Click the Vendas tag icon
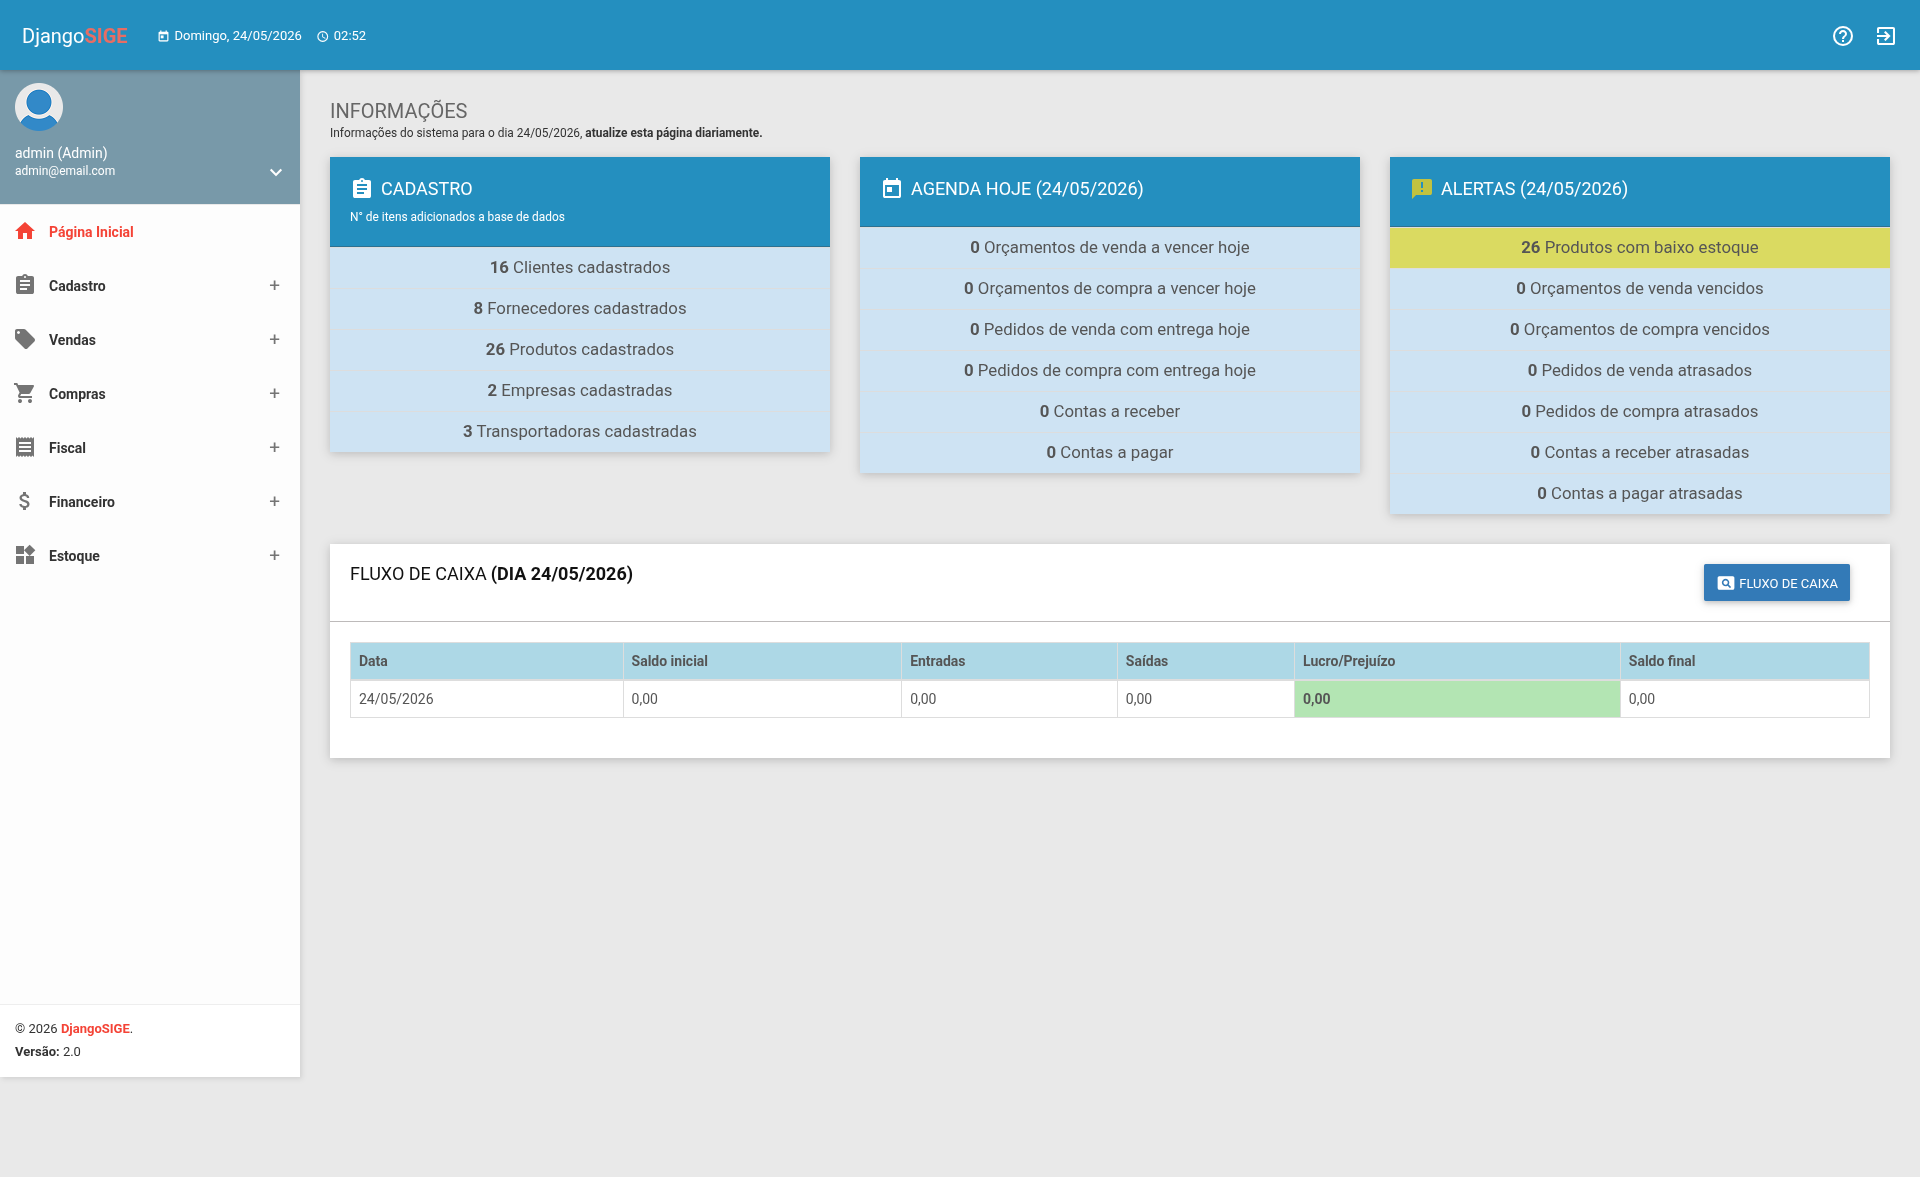 (x=25, y=339)
